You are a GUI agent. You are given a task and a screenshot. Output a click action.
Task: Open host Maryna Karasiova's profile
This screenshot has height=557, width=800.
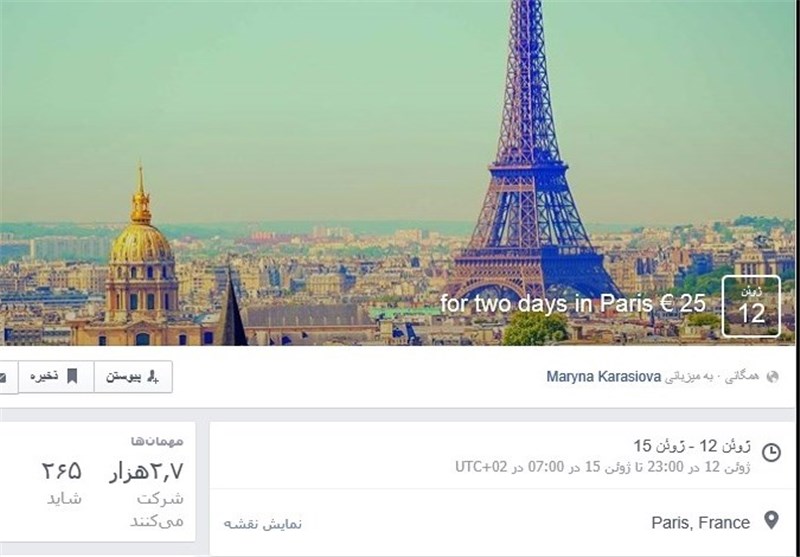pos(604,377)
